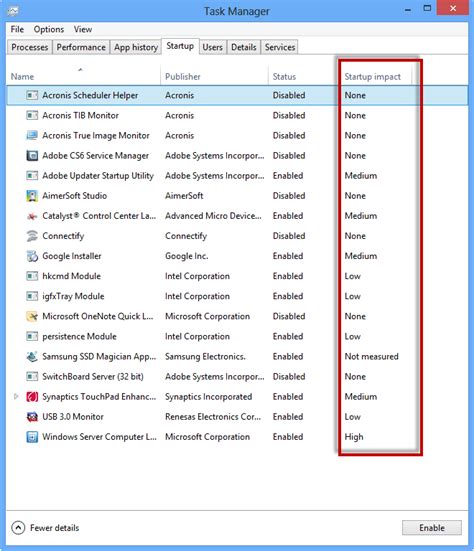Click Disabled status of Microsoft OneNote row
Viewport: 474px width, 551px height.
click(289, 316)
